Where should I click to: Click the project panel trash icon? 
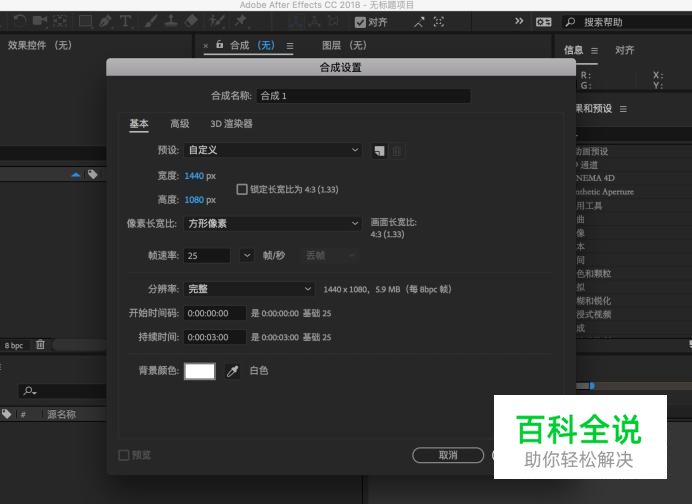tap(40, 344)
